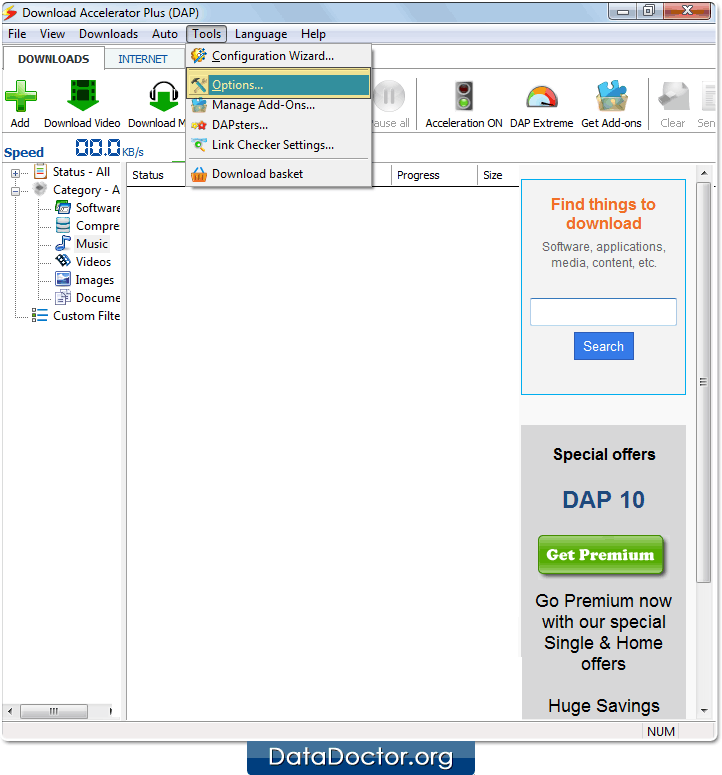
Task: Click Configuration Wizard wand icon
Action: click(199, 55)
